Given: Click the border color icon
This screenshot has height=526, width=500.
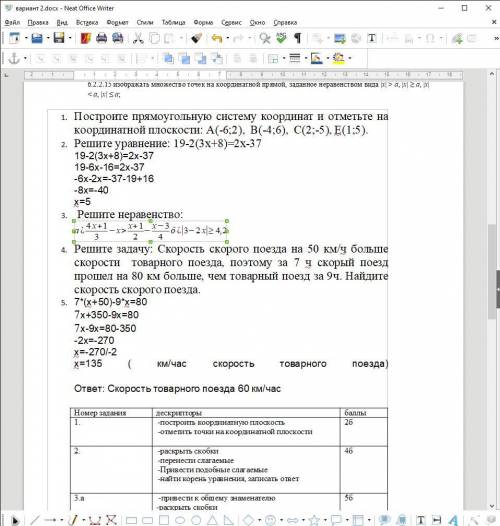Looking at the screenshot, I should pyautogui.click(x=316, y=58).
